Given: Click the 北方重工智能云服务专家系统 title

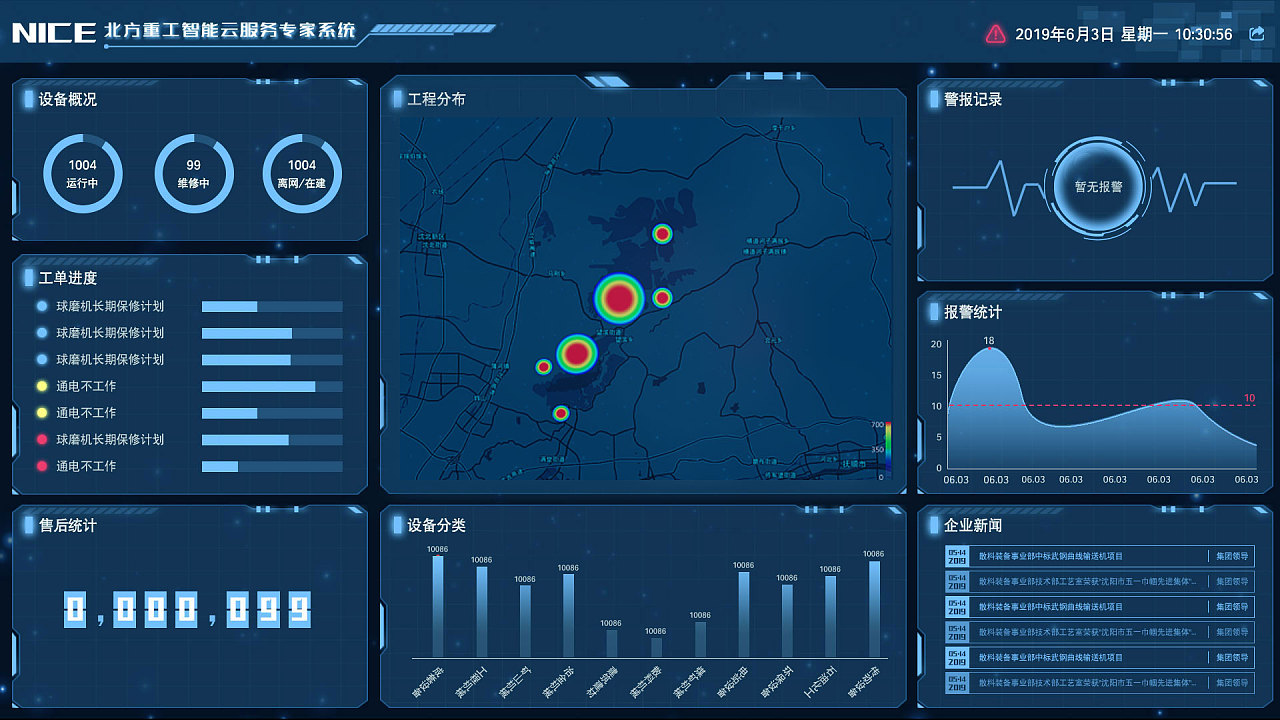Looking at the screenshot, I should pos(230,31).
